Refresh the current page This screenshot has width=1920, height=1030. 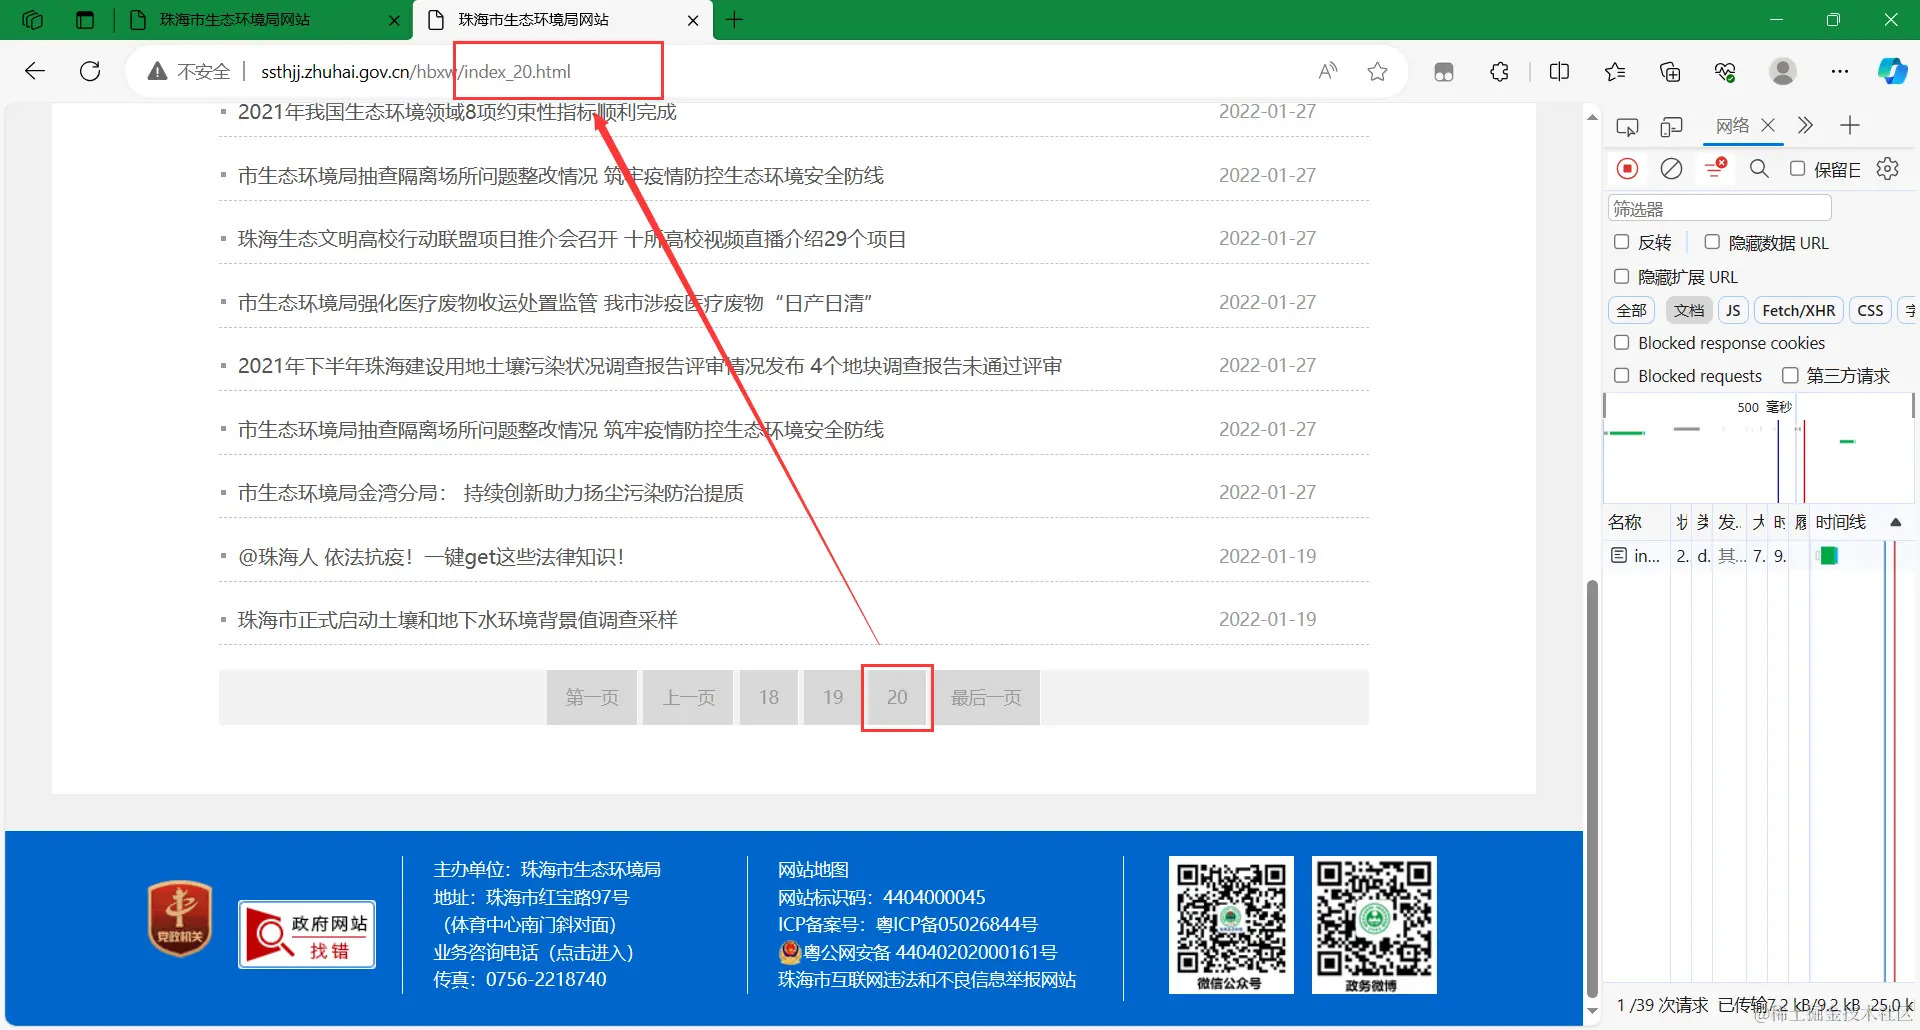pos(90,71)
